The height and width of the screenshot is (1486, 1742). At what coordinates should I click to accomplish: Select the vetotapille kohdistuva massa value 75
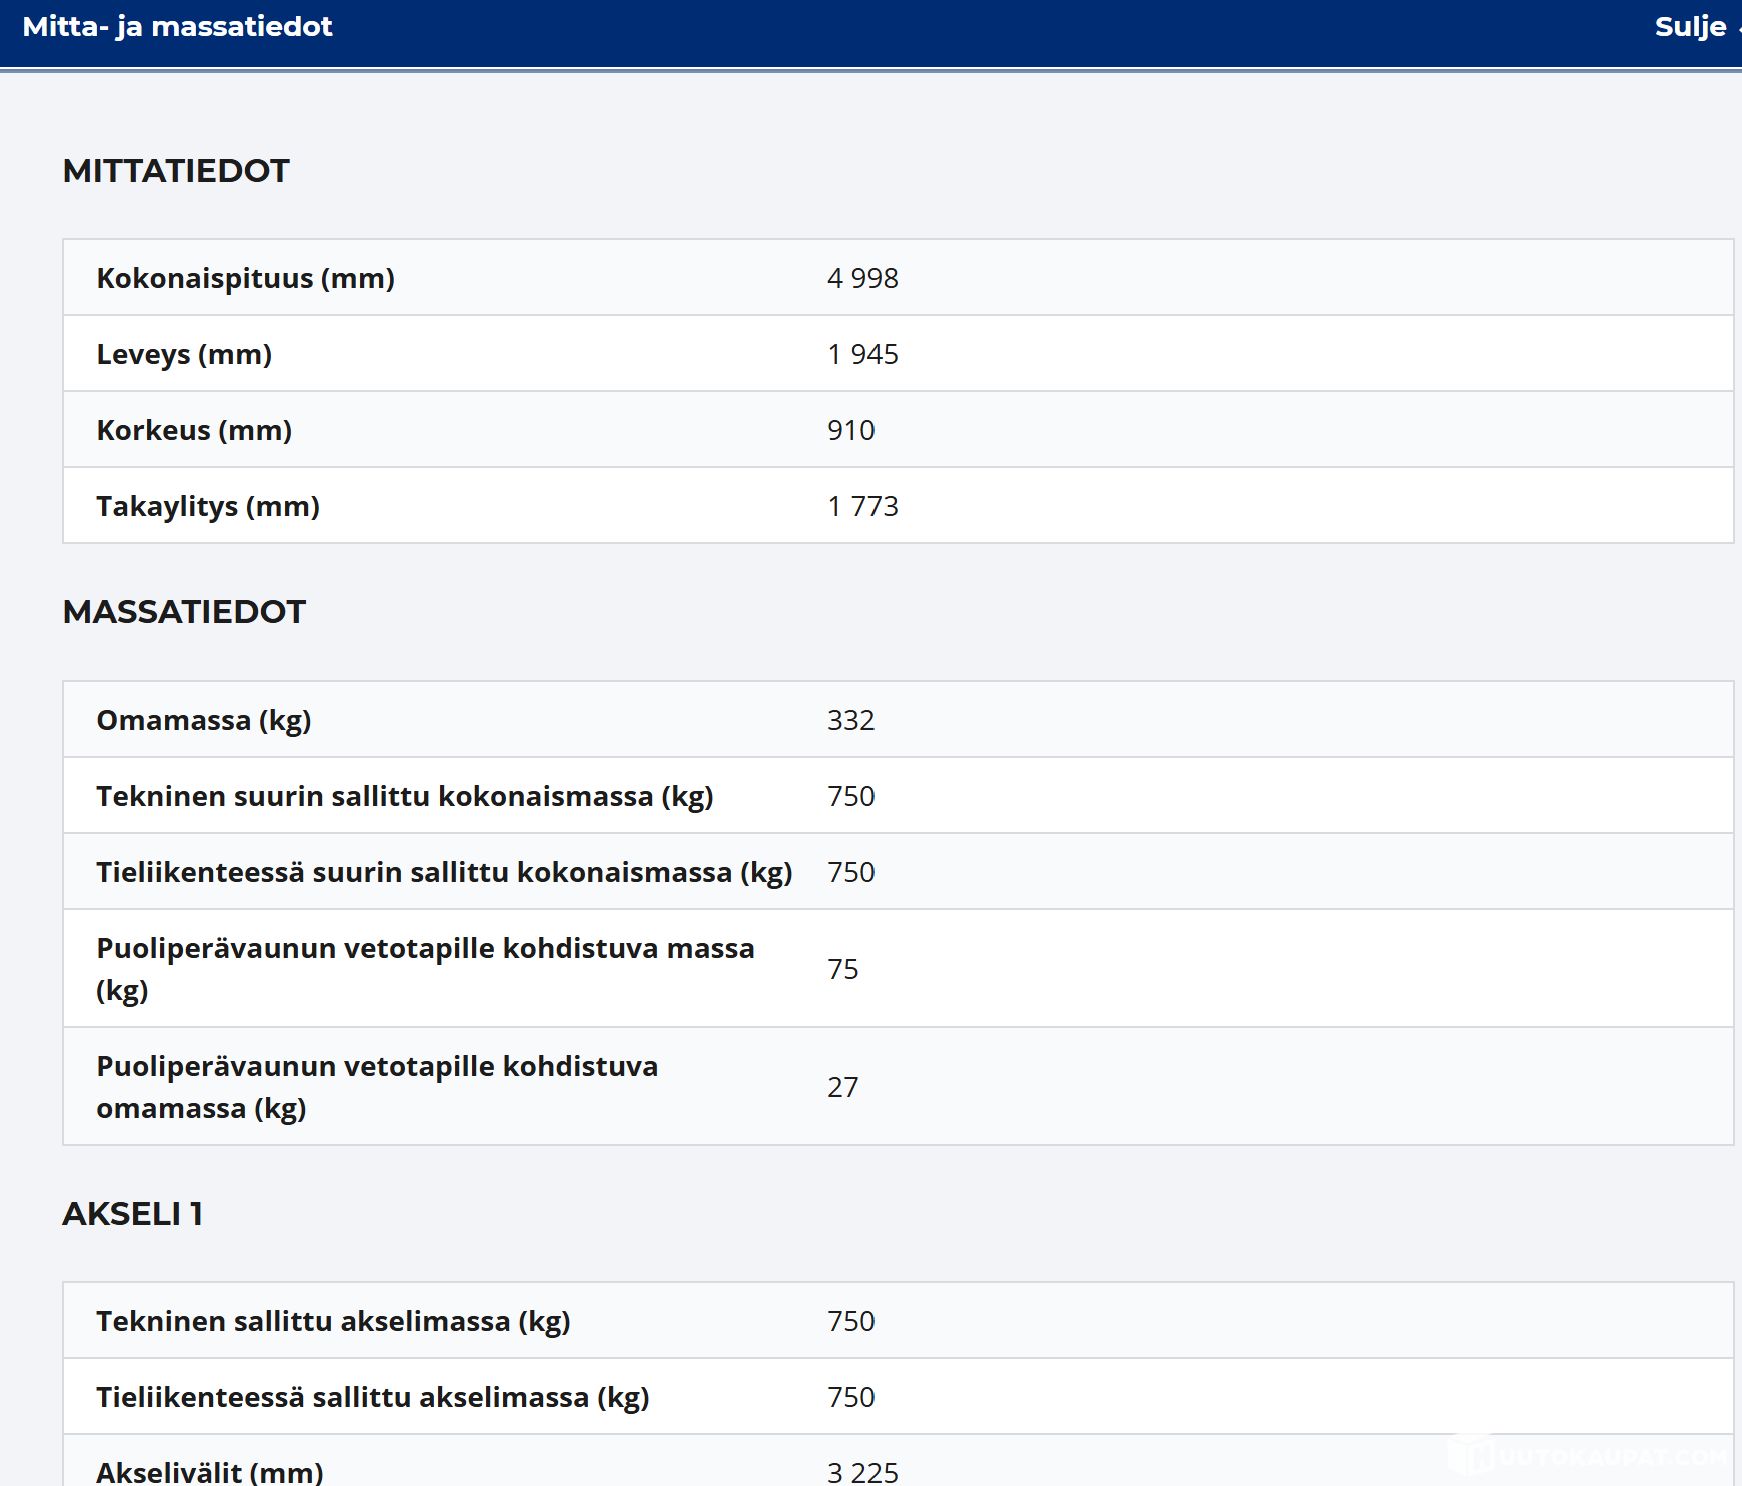pos(842,969)
